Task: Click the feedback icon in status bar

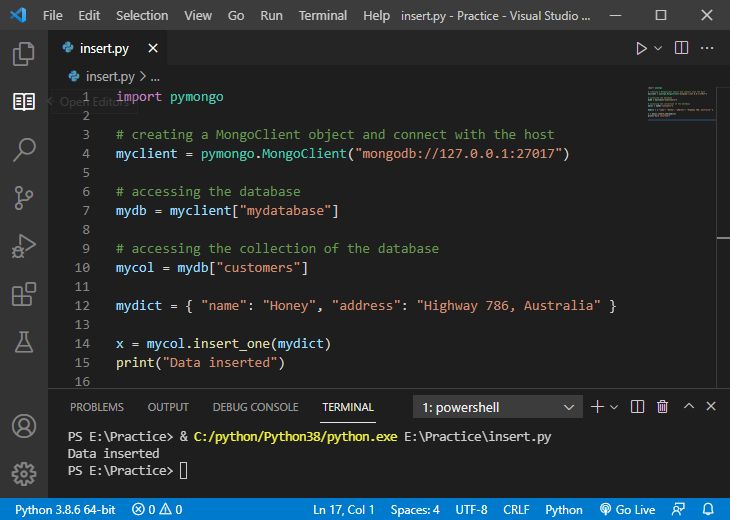Action: (678, 509)
